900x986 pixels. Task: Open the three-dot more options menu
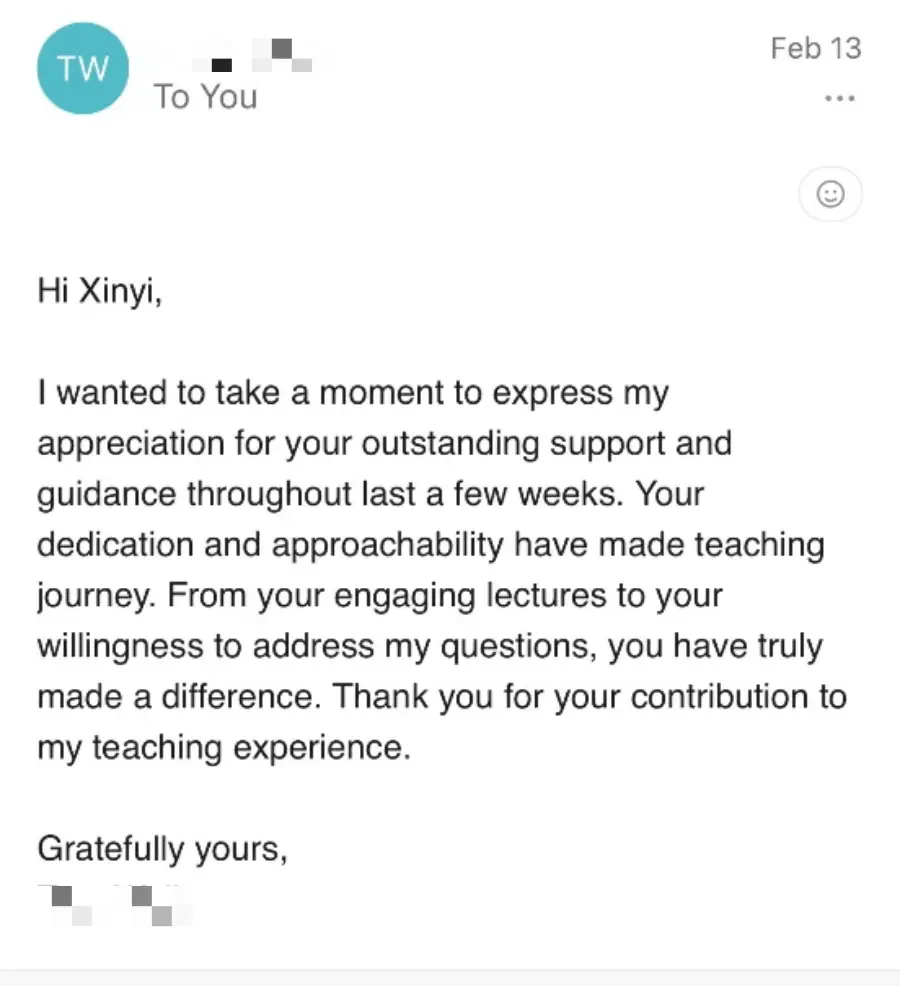[x=840, y=98]
